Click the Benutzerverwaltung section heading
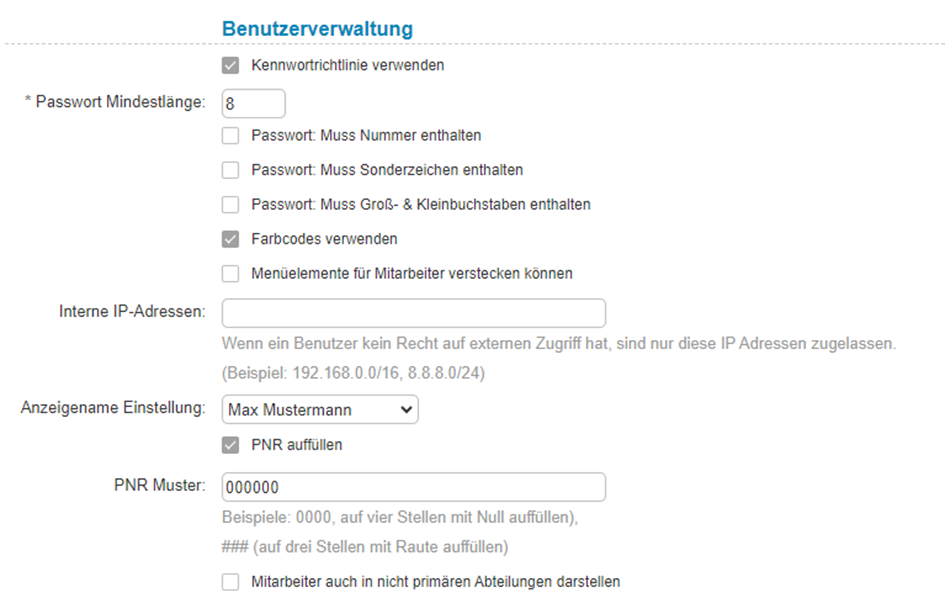 click(x=317, y=29)
